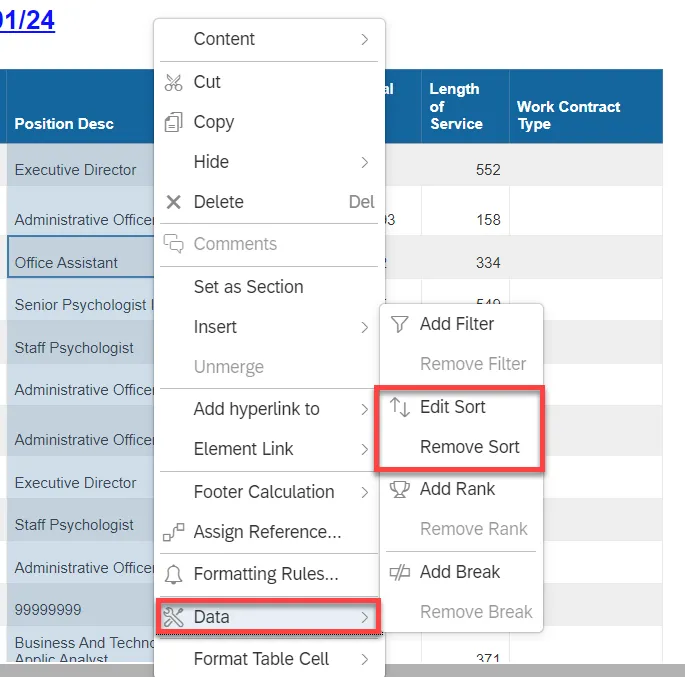This screenshot has height=677, width=685.
Task: Click the Delete X icon
Action: tap(174, 202)
